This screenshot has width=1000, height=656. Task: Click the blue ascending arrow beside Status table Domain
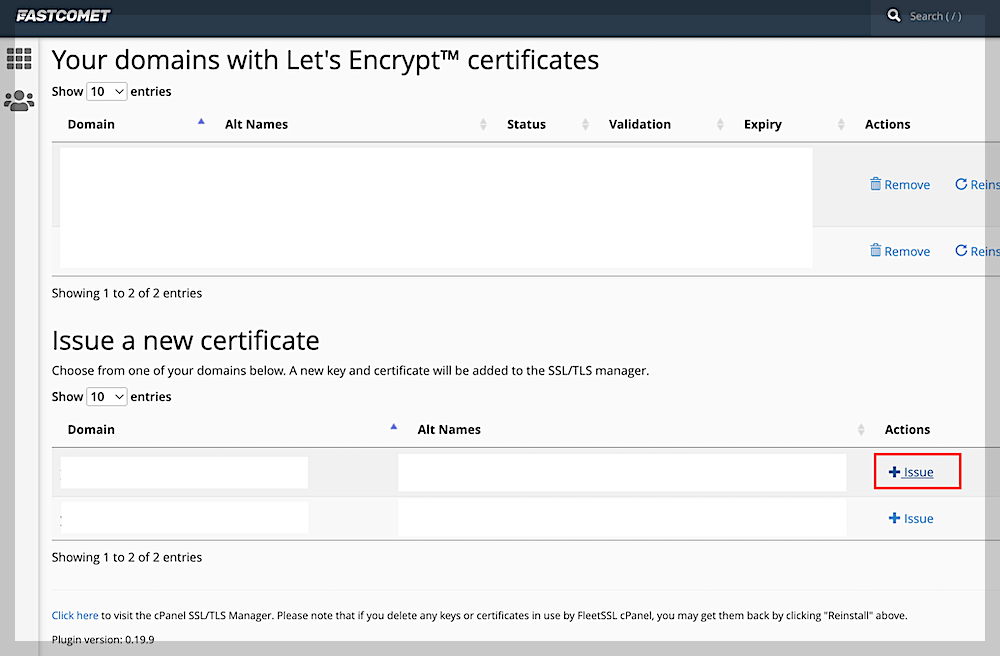pos(201,121)
